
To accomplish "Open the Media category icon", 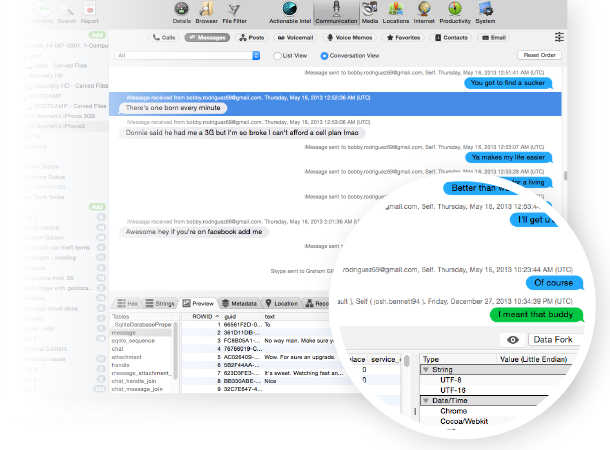I will (x=370, y=13).
